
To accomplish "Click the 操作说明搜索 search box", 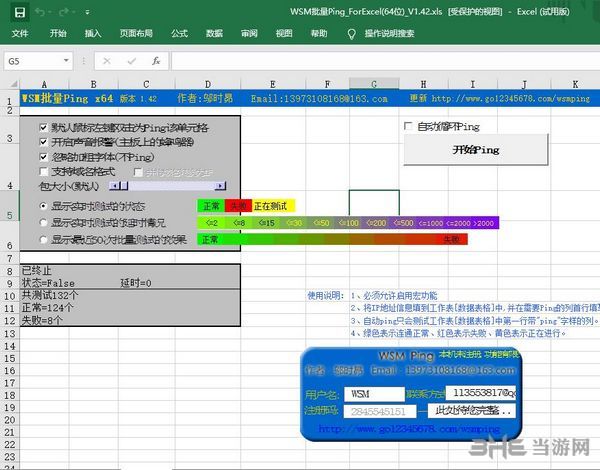I will click(x=389, y=33).
